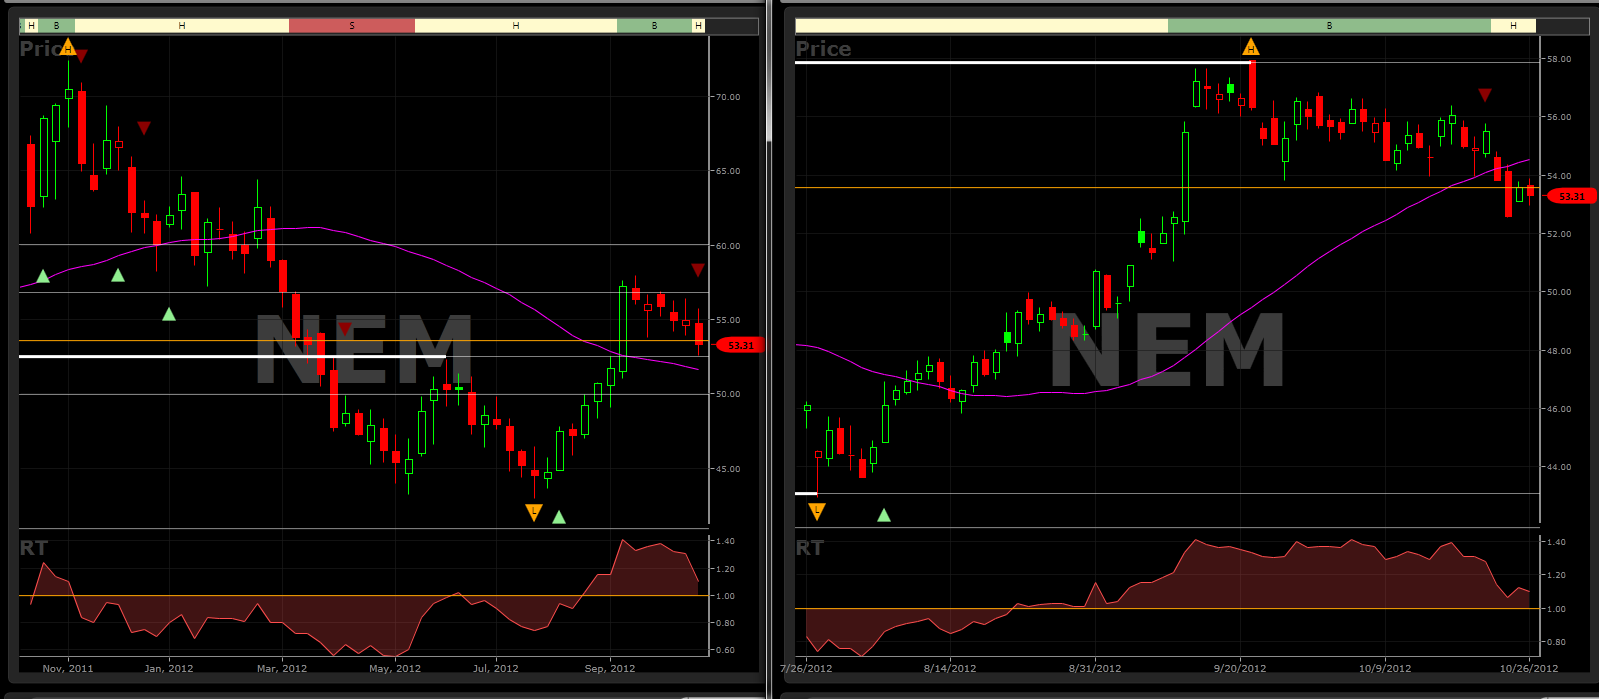The width and height of the screenshot is (1599, 699).
Task: Select H hold segment between first B and S, left bar
Action: (x=182, y=25)
